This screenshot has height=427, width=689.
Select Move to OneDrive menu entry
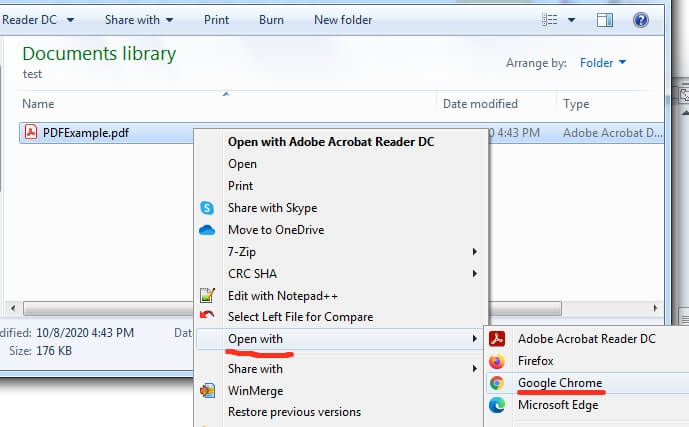pos(276,230)
